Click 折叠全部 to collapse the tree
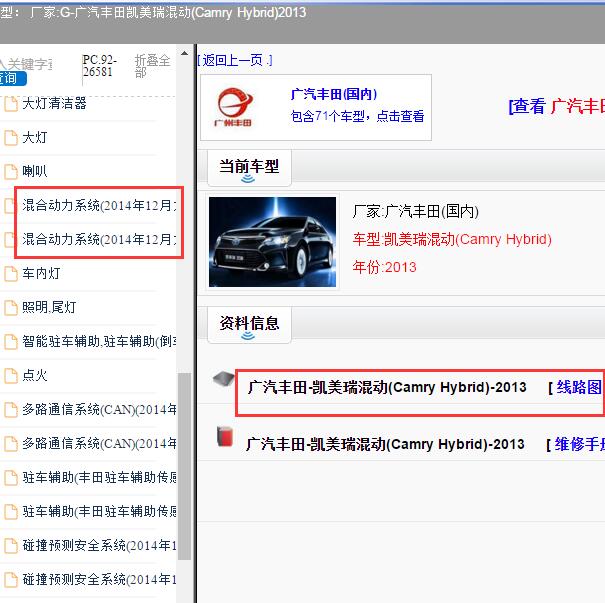The width and height of the screenshot is (605, 603). coord(152,66)
